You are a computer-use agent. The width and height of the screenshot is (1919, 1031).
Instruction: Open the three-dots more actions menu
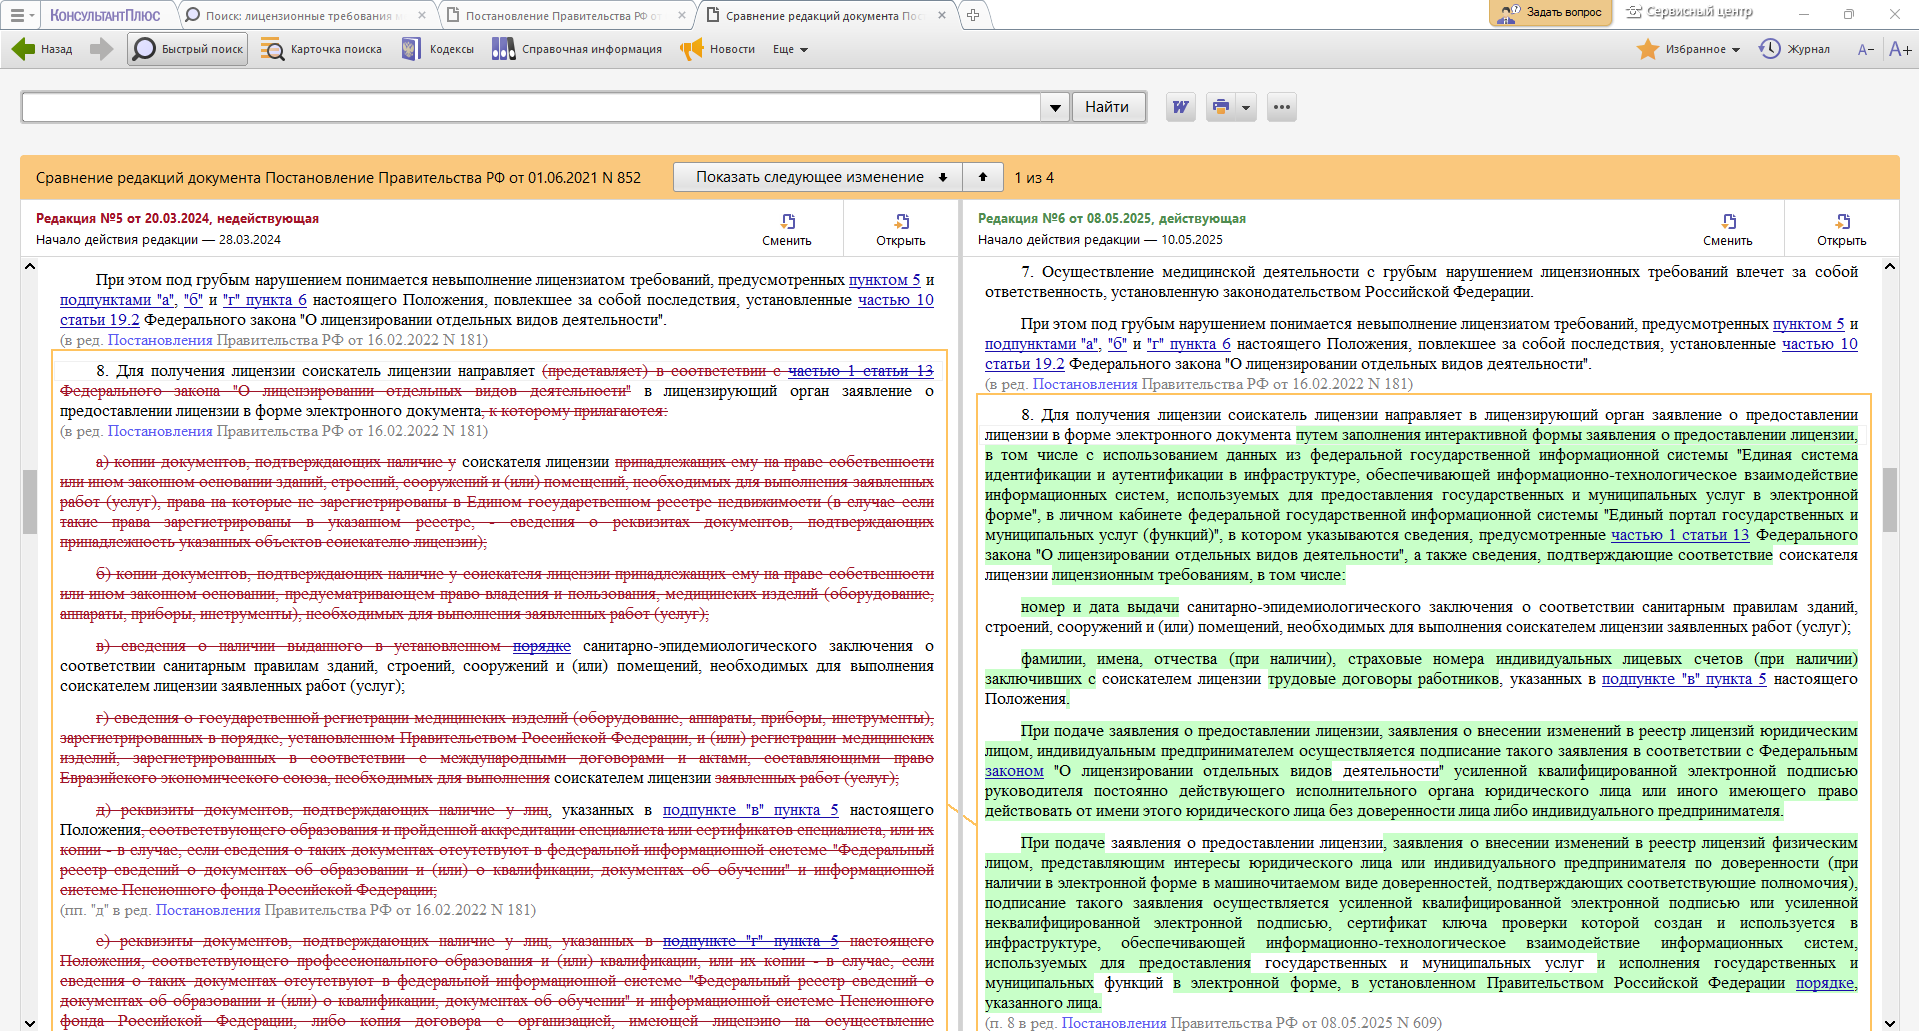click(1282, 107)
